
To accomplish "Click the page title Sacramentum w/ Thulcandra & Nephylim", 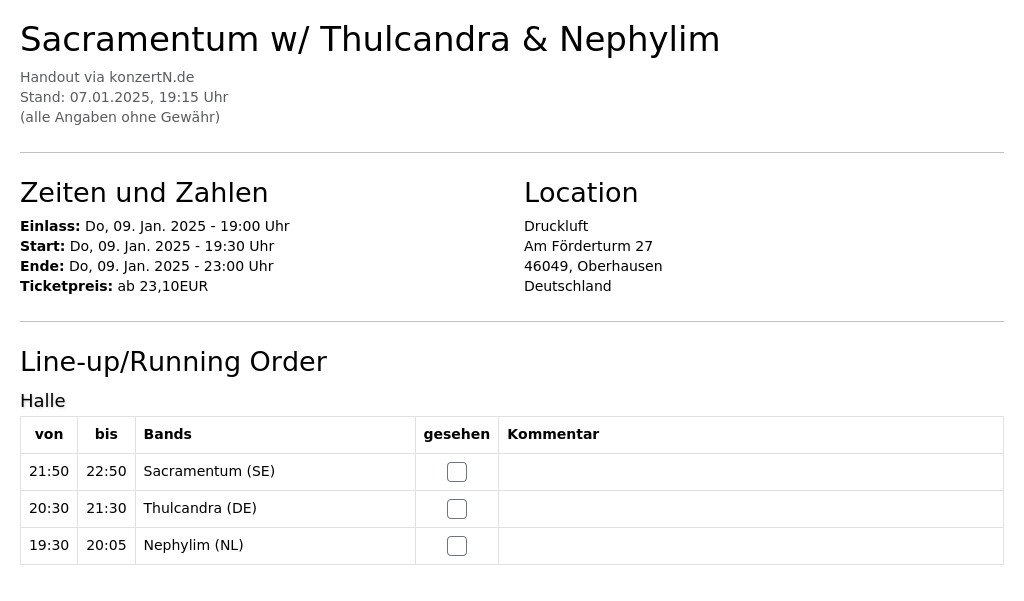I will pyautogui.click(x=370, y=39).
